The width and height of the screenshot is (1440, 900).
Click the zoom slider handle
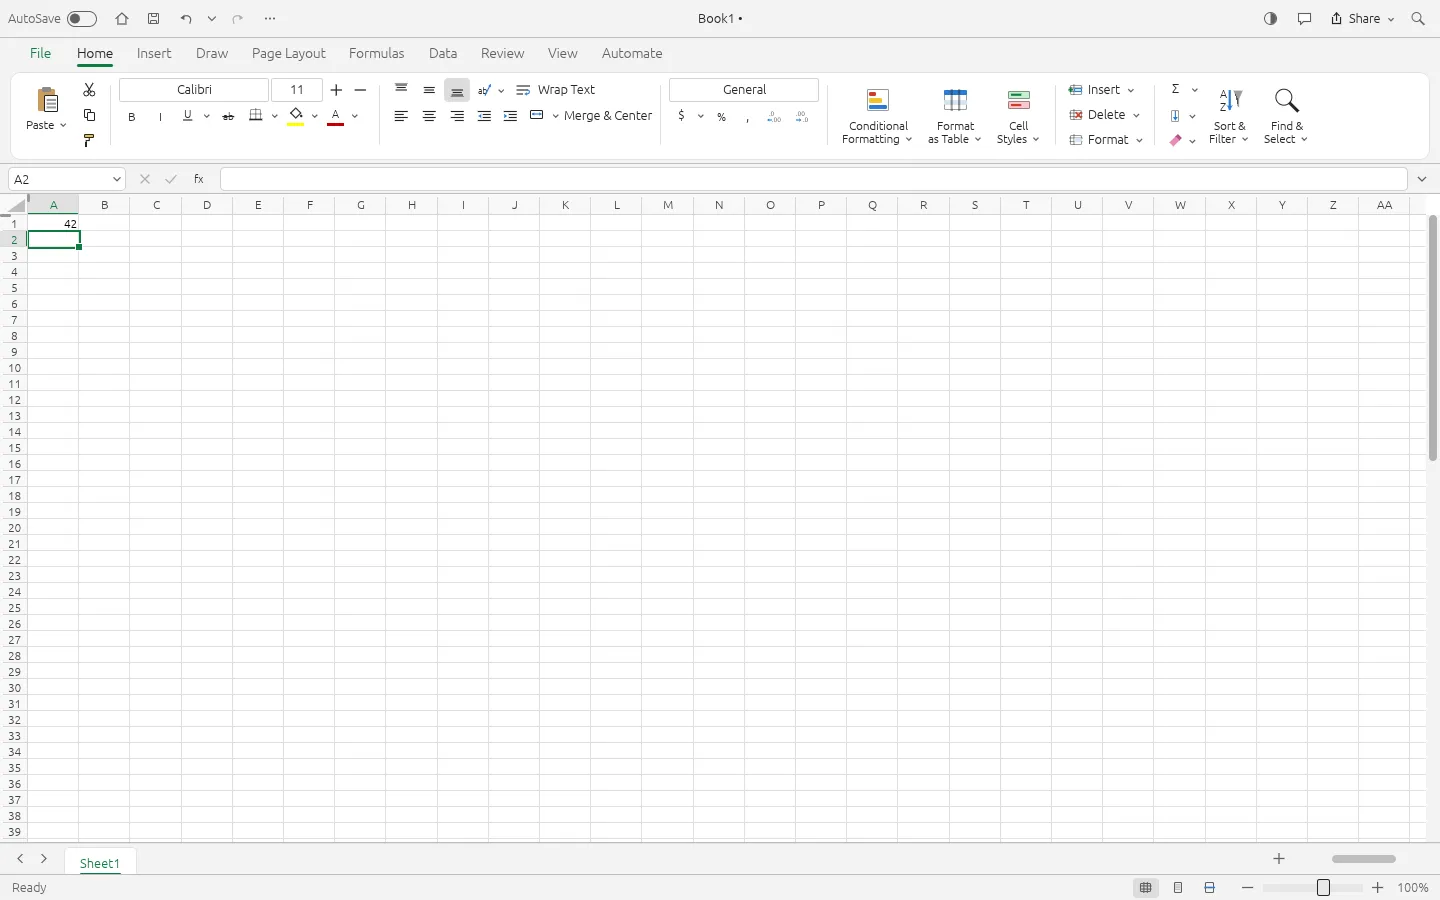(x=1323, y=888)
